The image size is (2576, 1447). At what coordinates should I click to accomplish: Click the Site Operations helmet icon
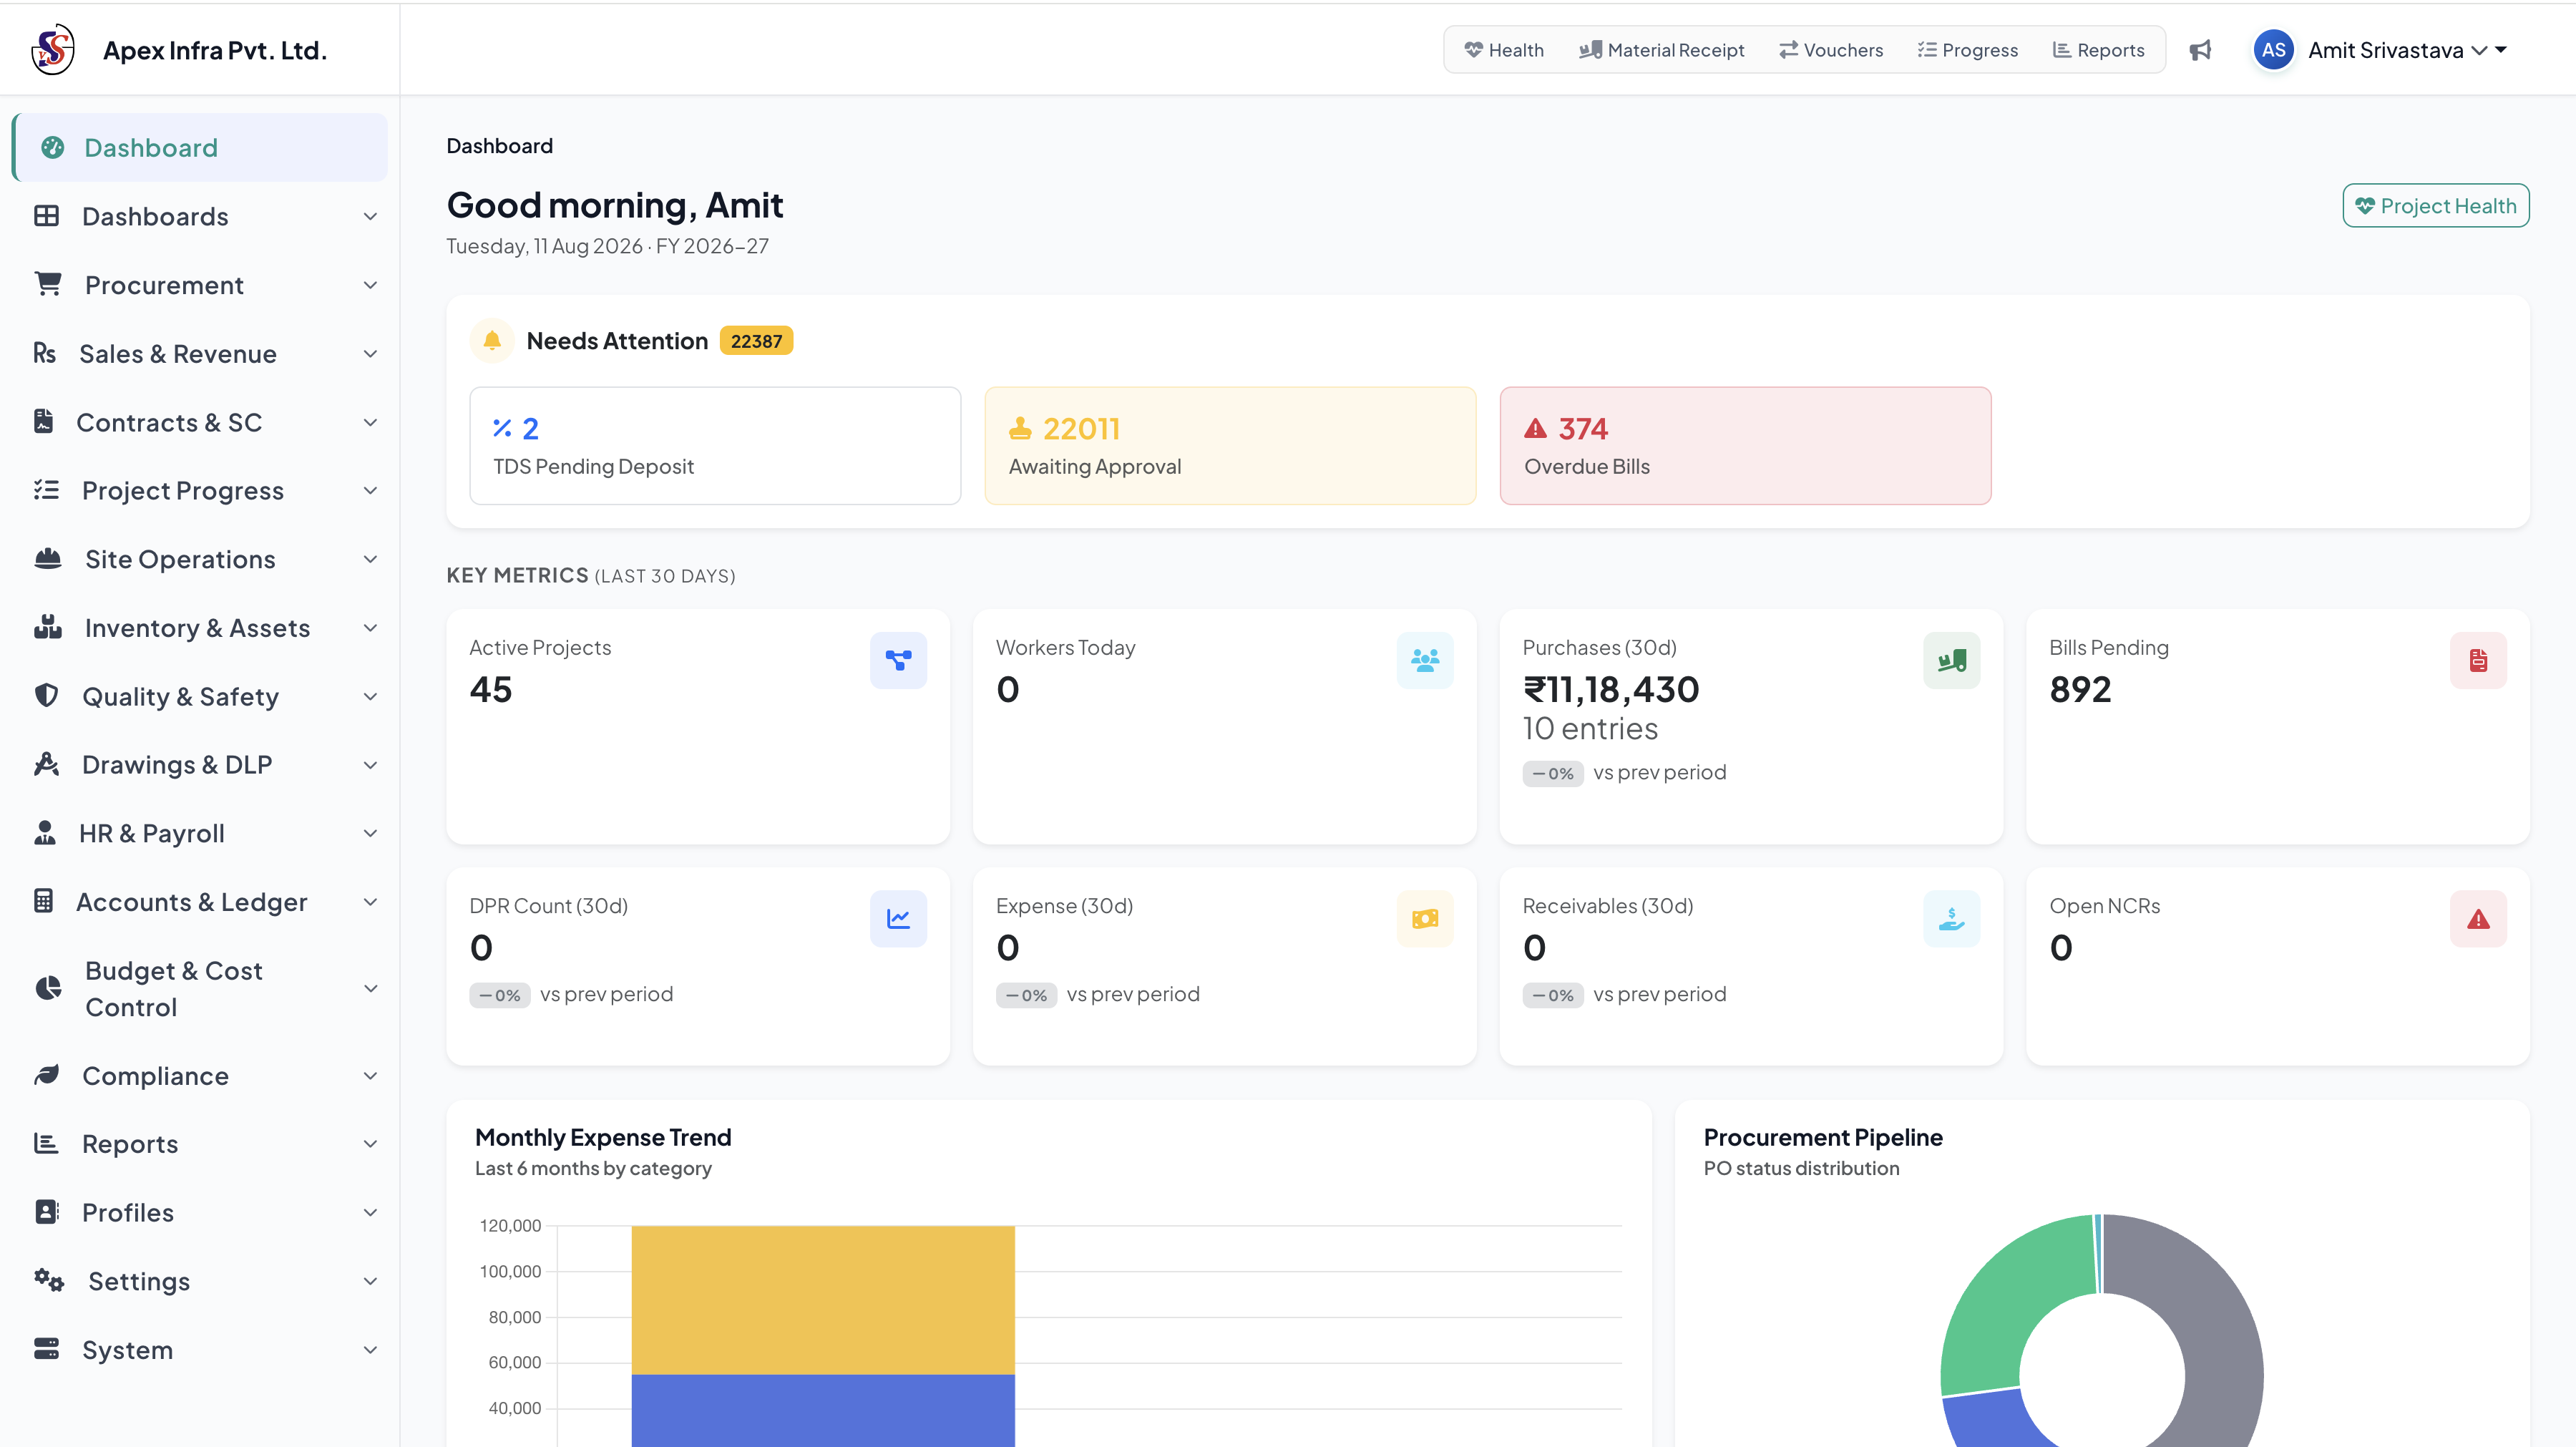coord(48,558)
